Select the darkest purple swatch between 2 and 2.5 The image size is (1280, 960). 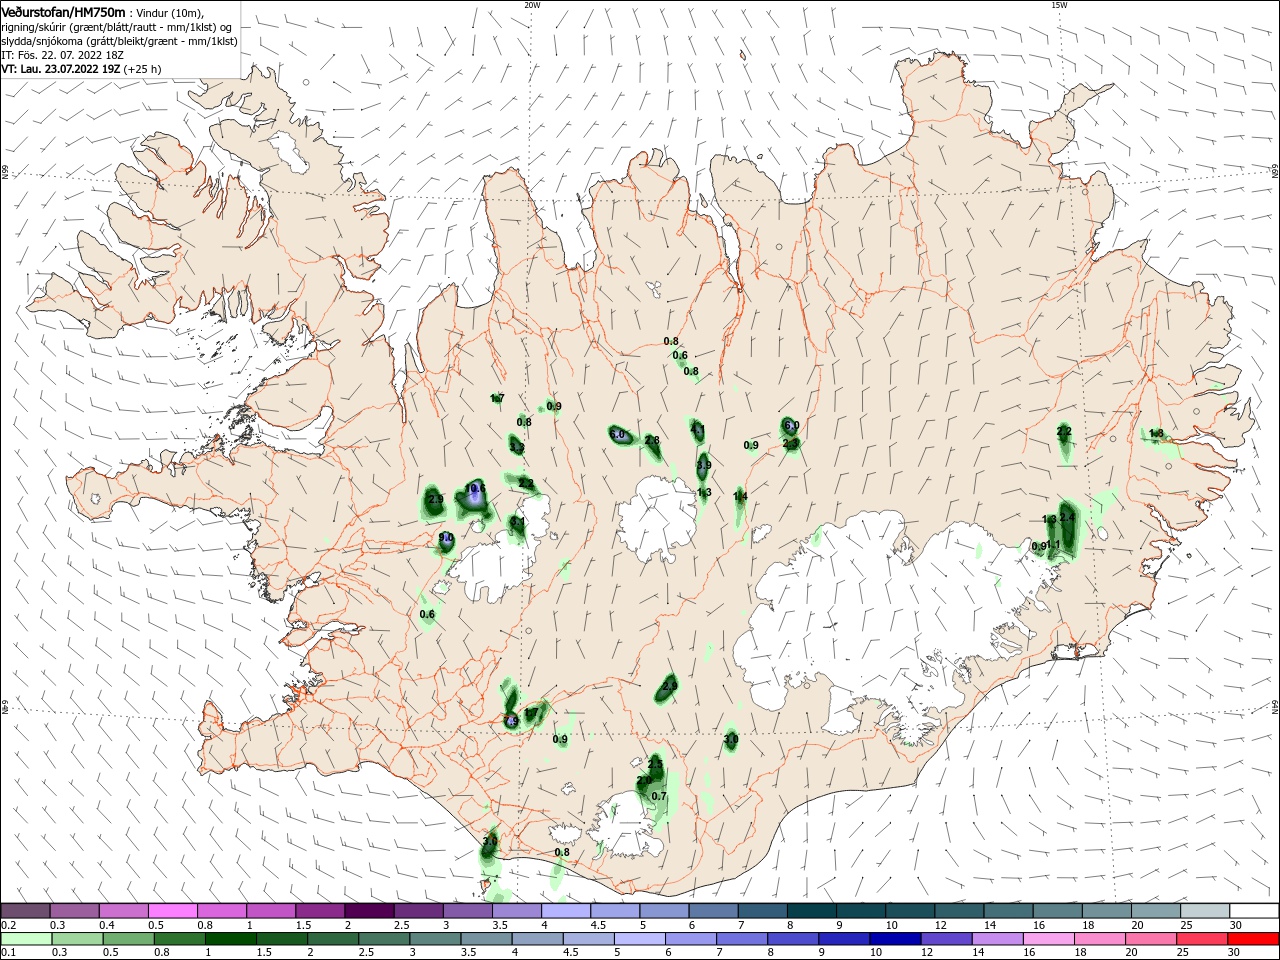[369, 911]
